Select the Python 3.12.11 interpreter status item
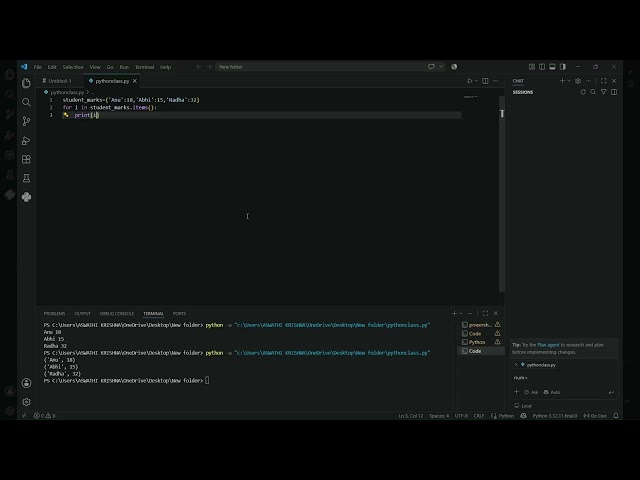The image size is (640, 480). [555, 416]
